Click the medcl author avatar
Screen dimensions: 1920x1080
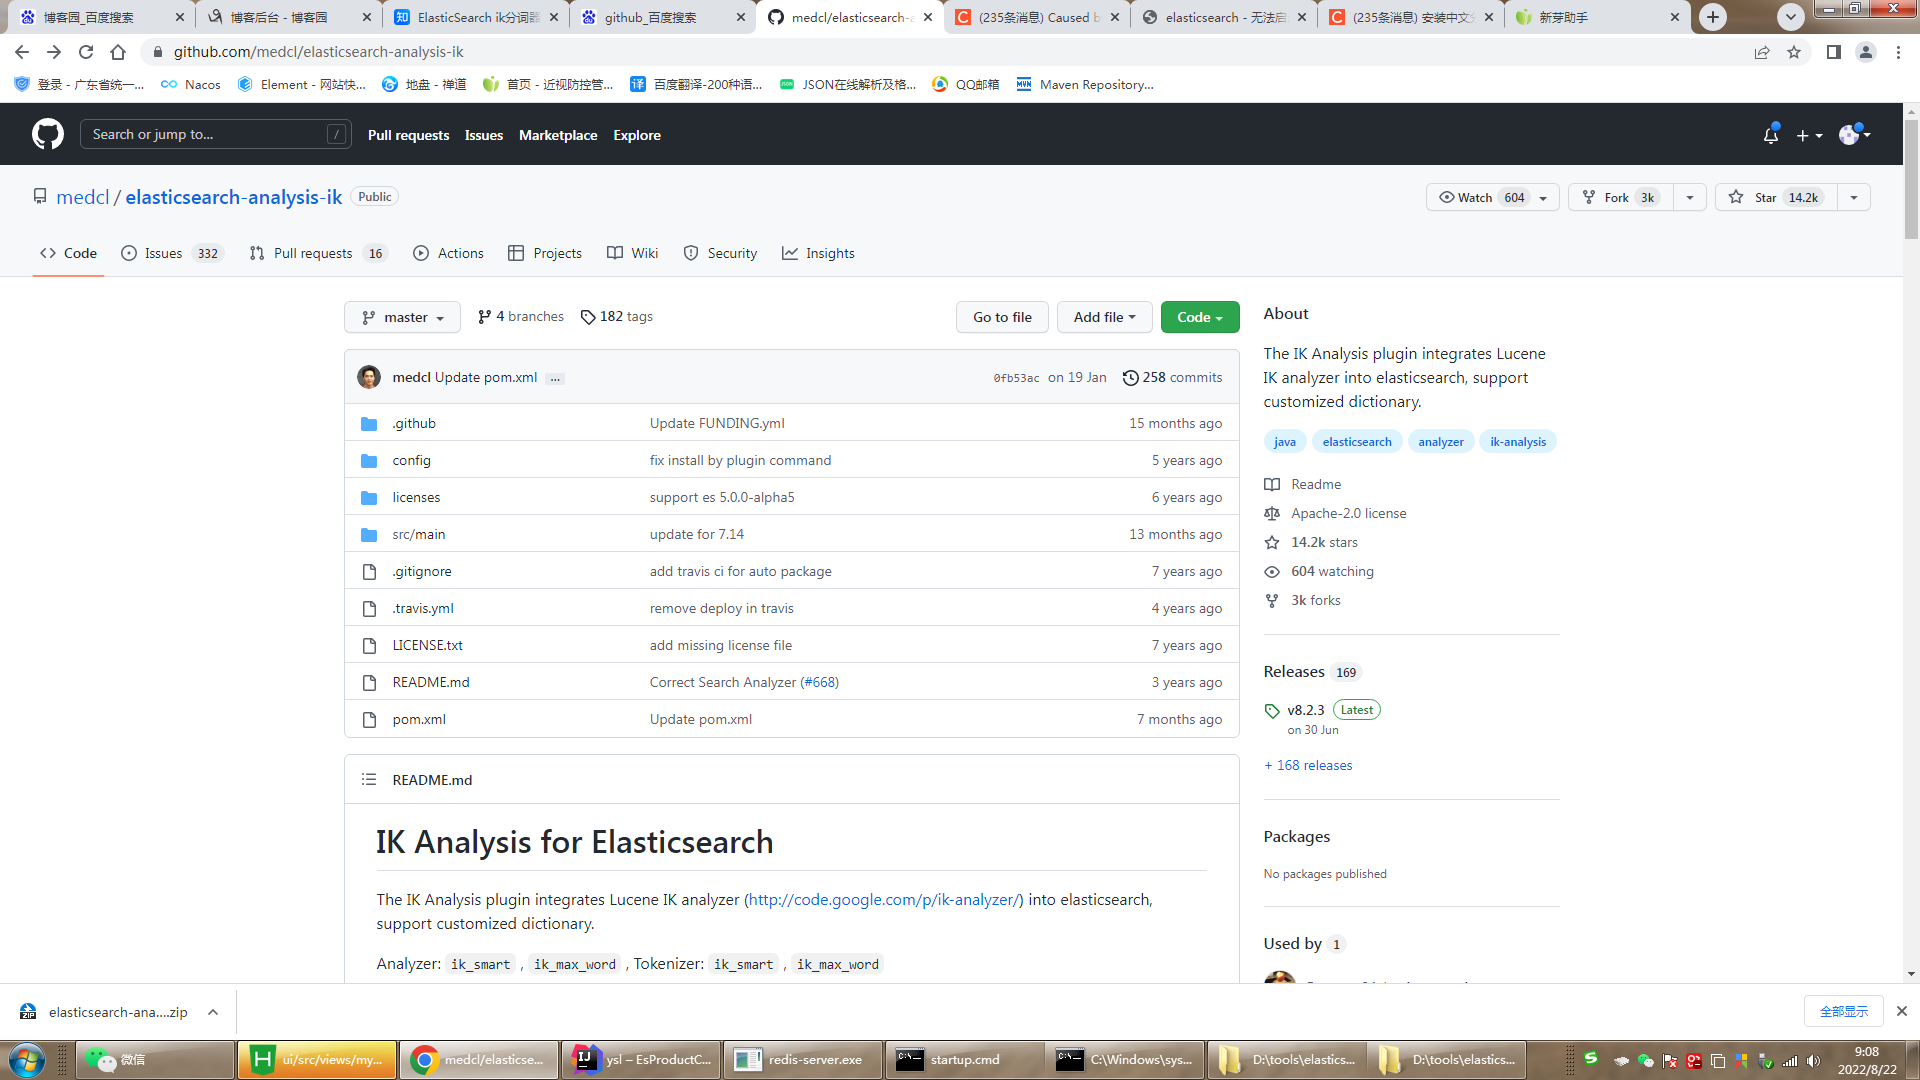pos(369,377)
